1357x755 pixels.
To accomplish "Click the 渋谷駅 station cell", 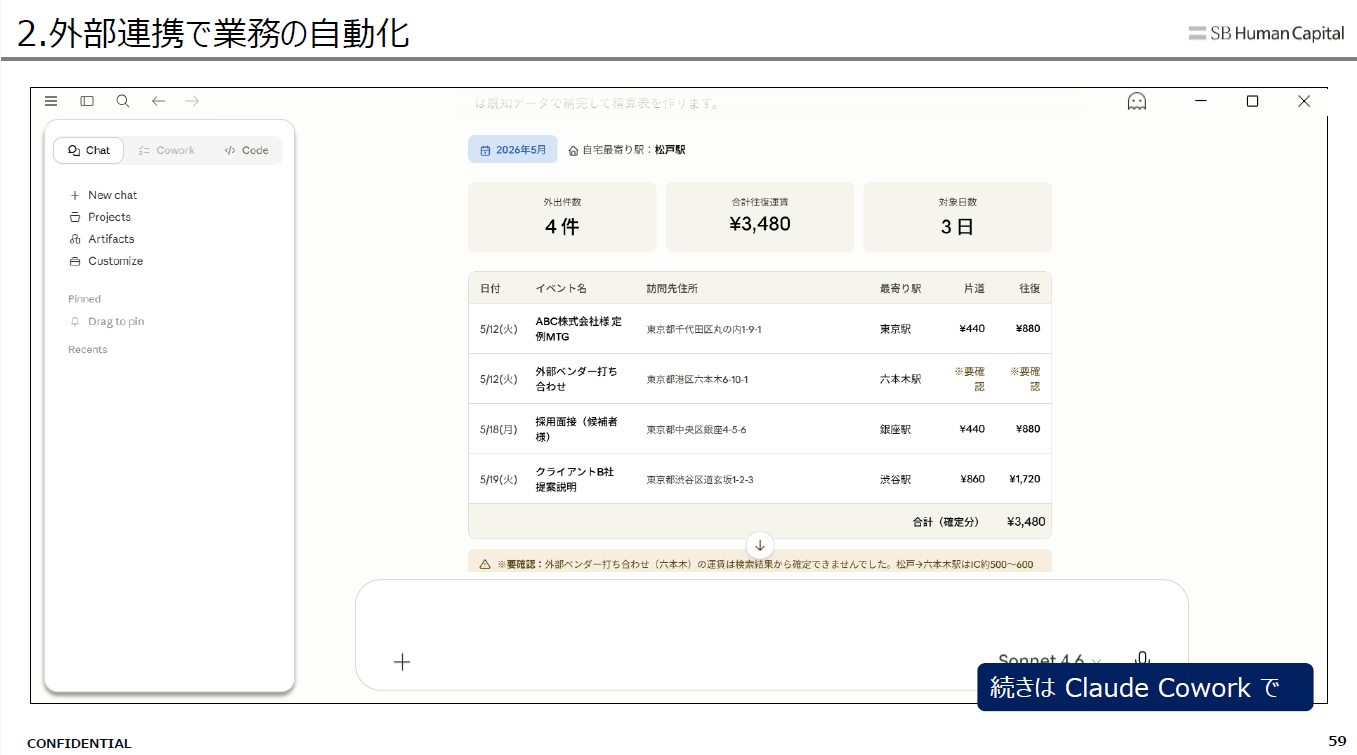I will (895, 479).
